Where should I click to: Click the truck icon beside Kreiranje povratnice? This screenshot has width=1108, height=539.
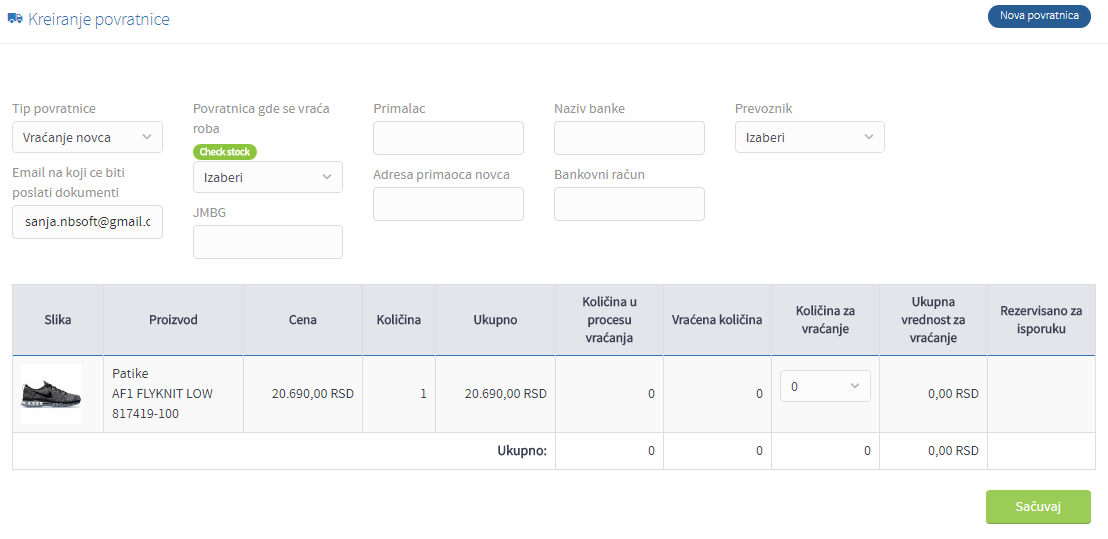point(14,19)
